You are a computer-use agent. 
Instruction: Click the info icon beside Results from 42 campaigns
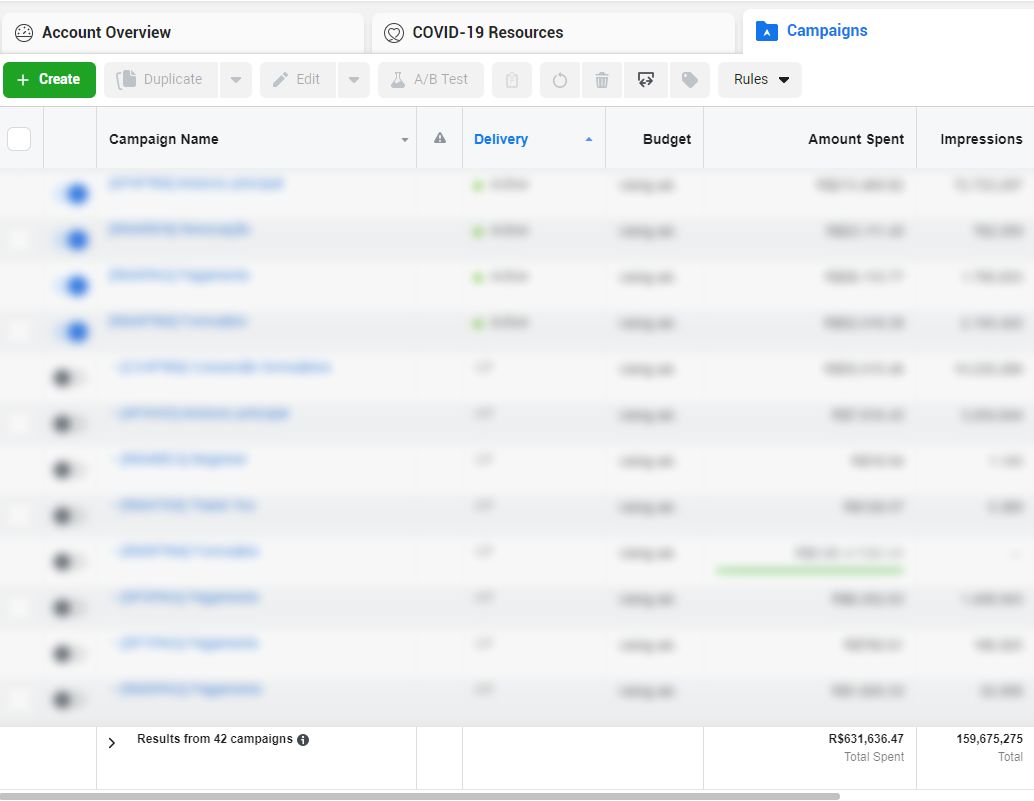(303, 740)
